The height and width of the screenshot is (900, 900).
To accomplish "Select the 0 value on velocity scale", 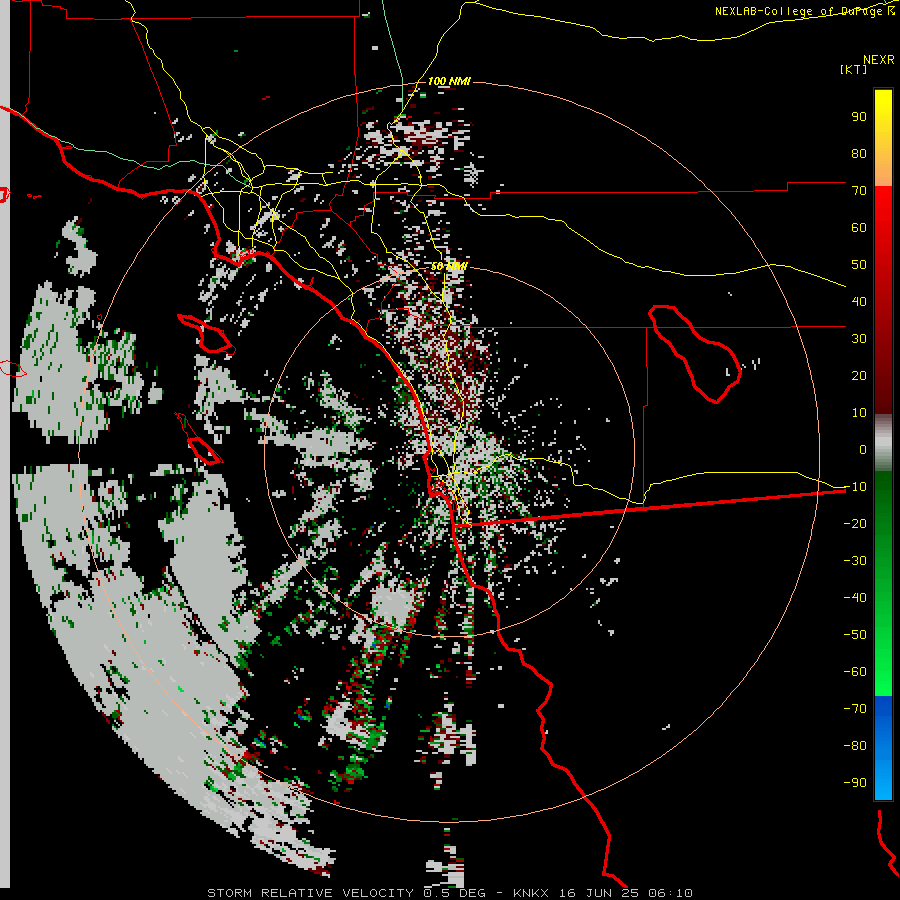I will (x=863, y=450).
